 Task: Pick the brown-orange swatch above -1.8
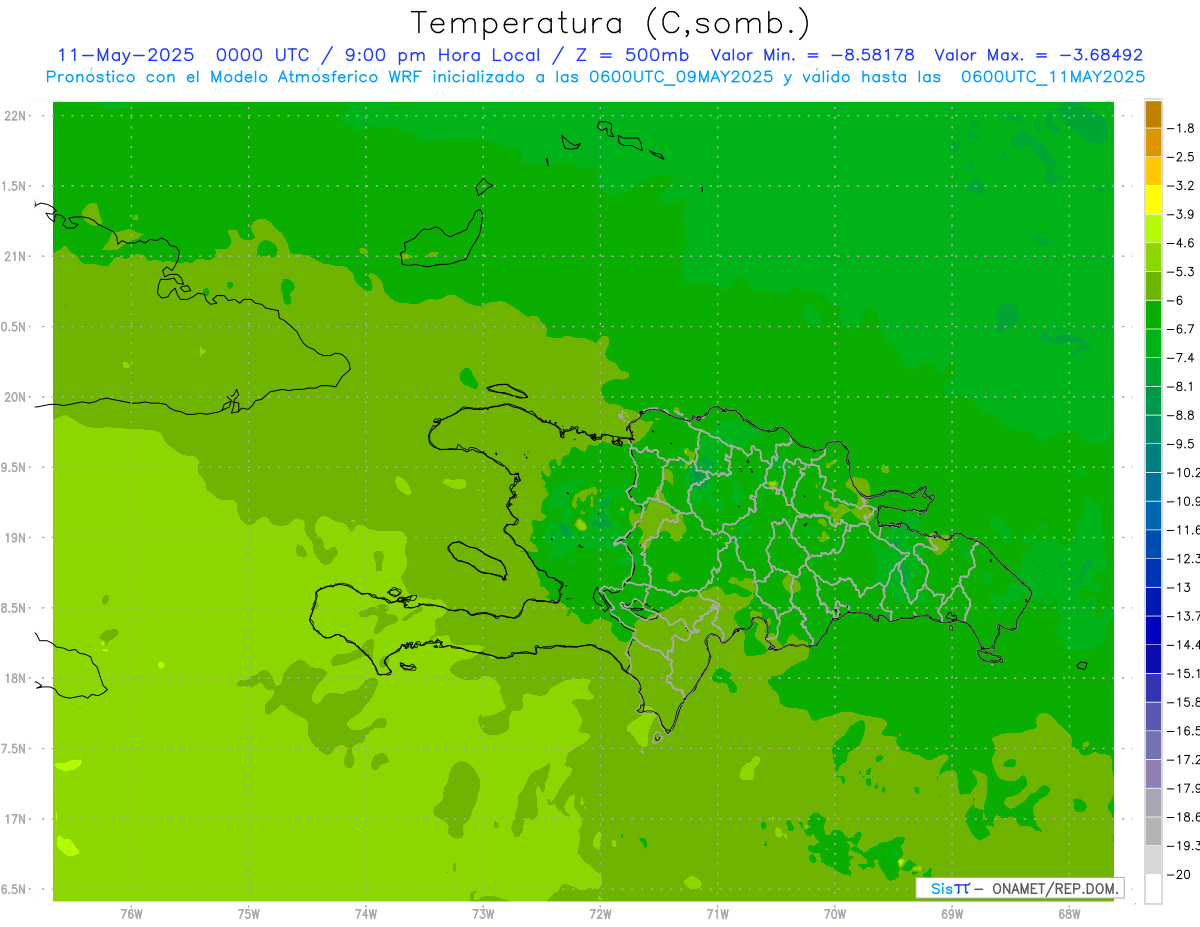tap(1153, 114)
